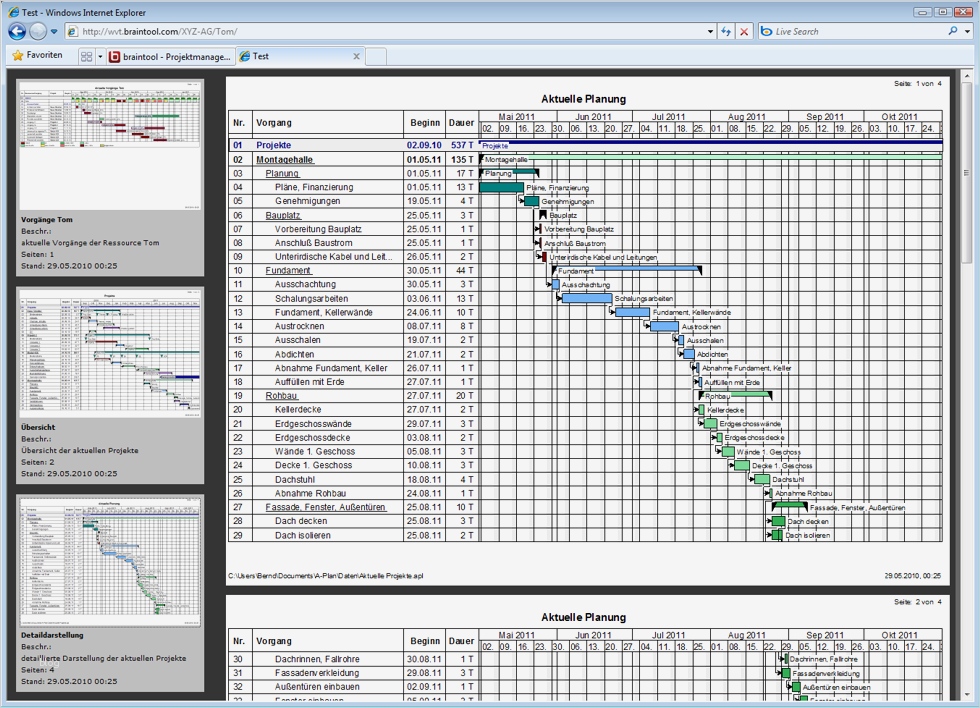Click the Detaildarstellung title text
Screen dimensions: 980x708
point(52,635)
